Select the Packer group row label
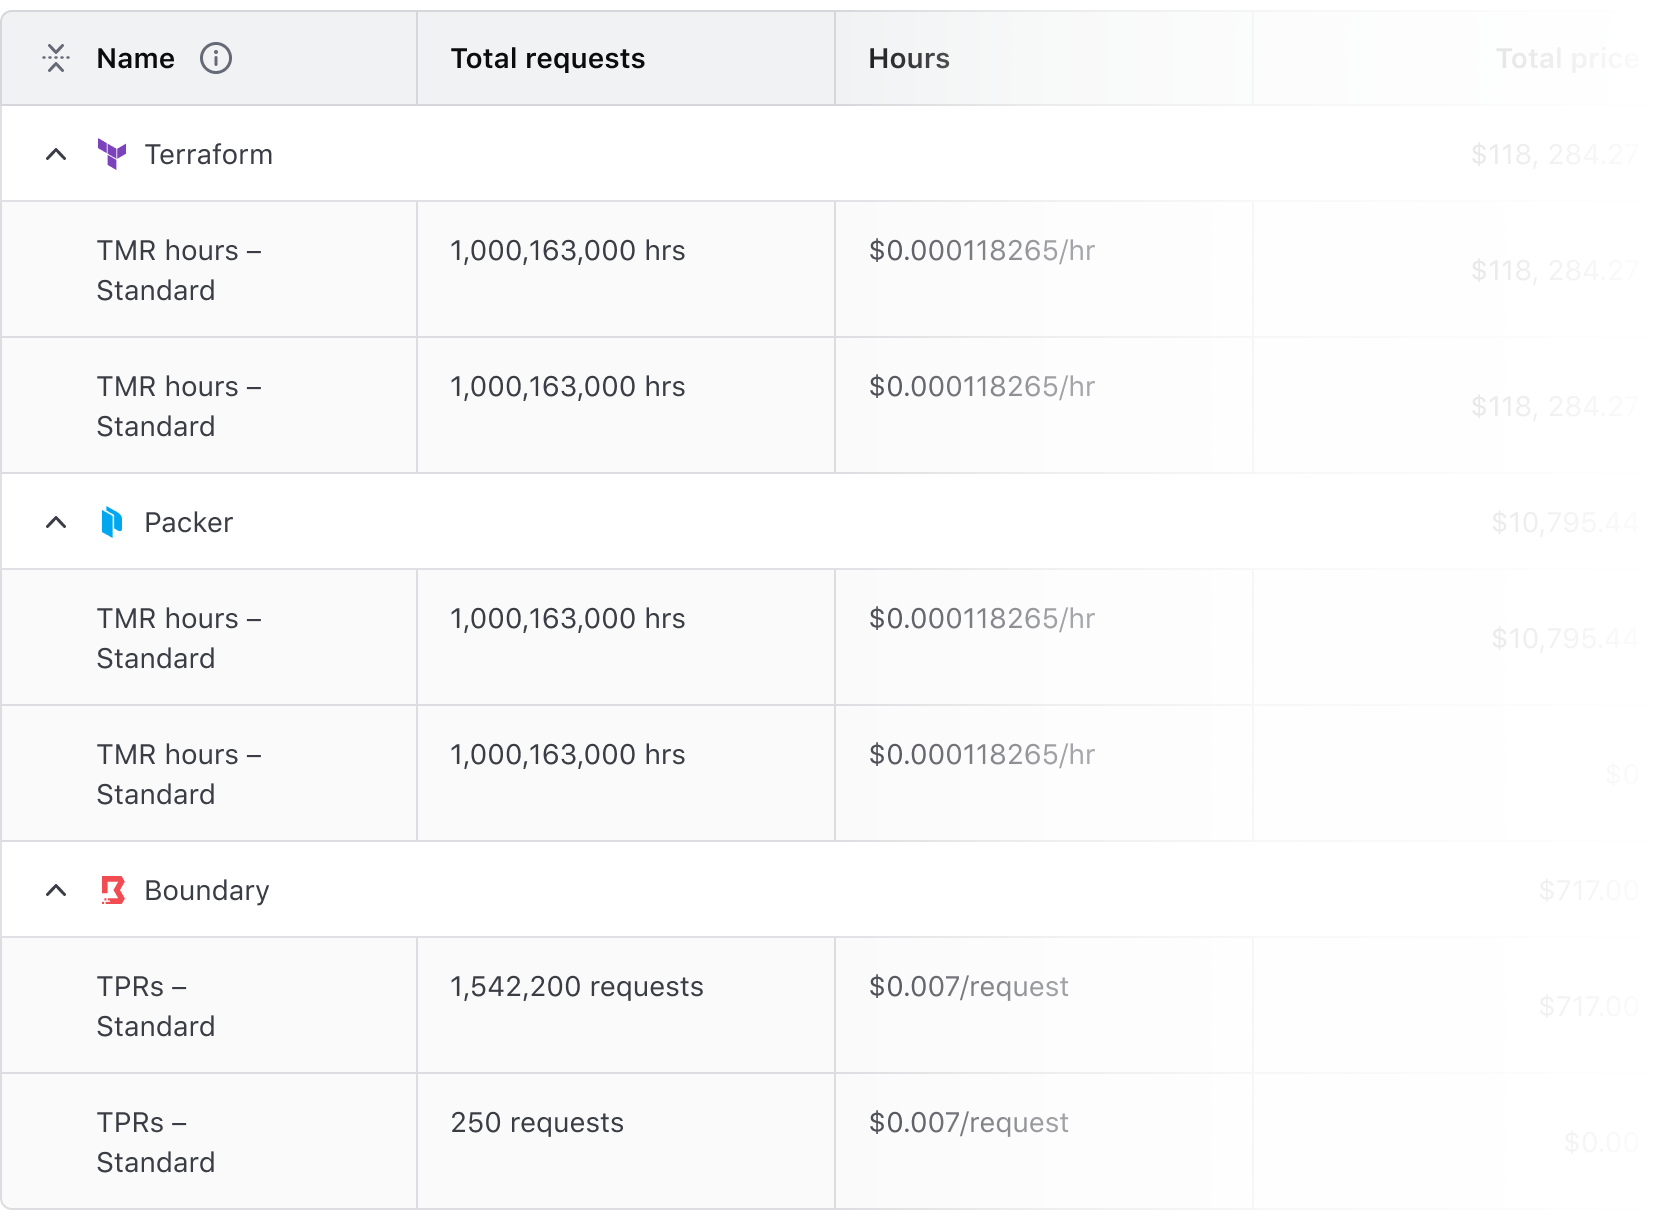The width and height of the screenshot is (1672, 1219). 188,523
